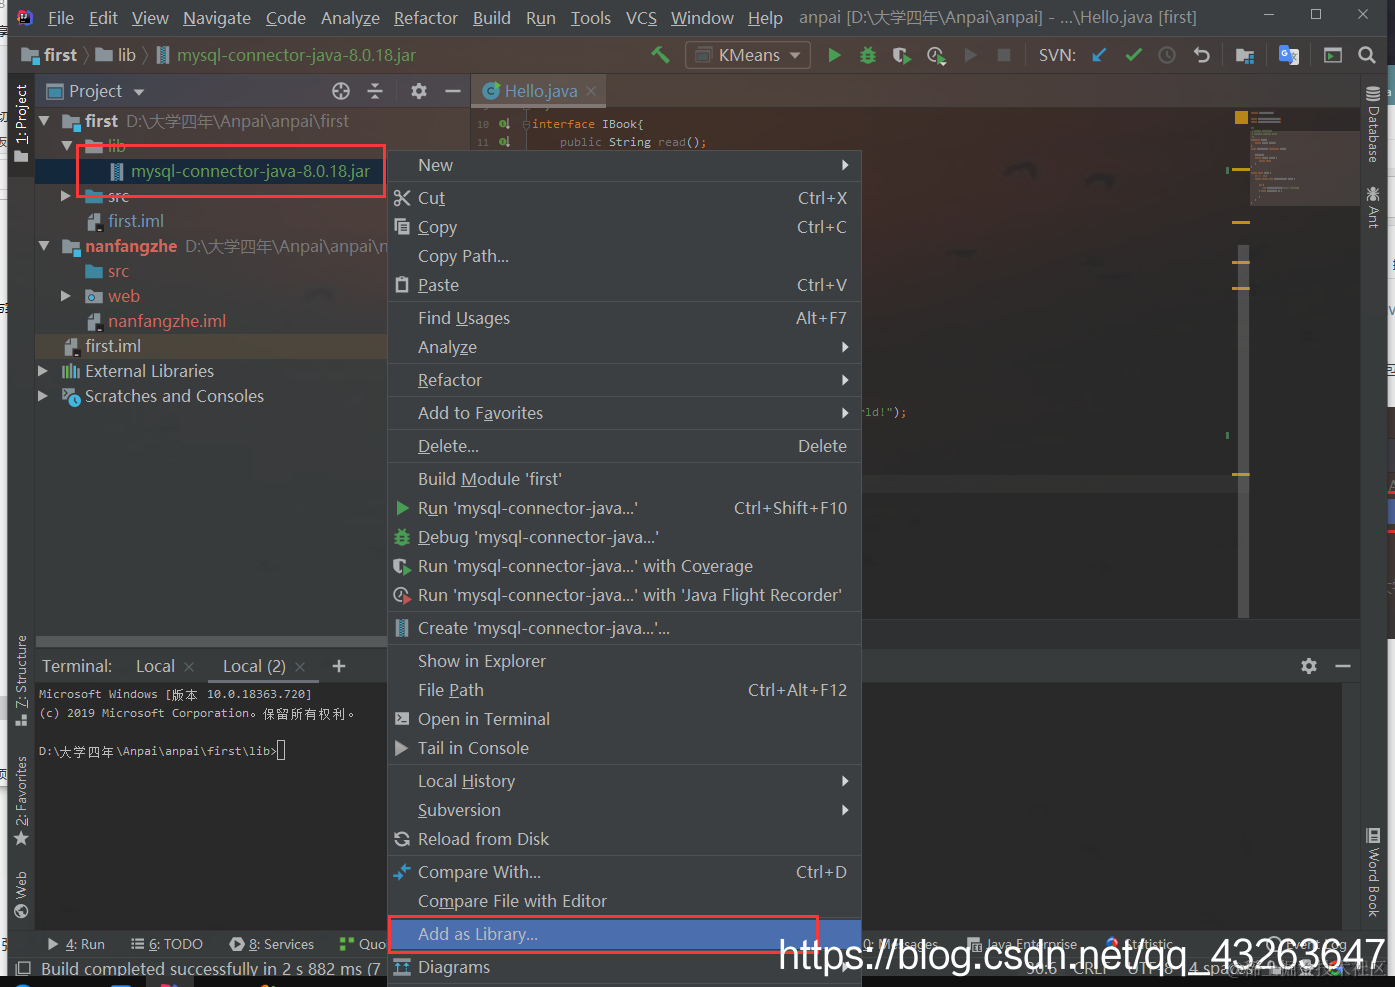Open the Word Book side panel

tap(1373, 872)
